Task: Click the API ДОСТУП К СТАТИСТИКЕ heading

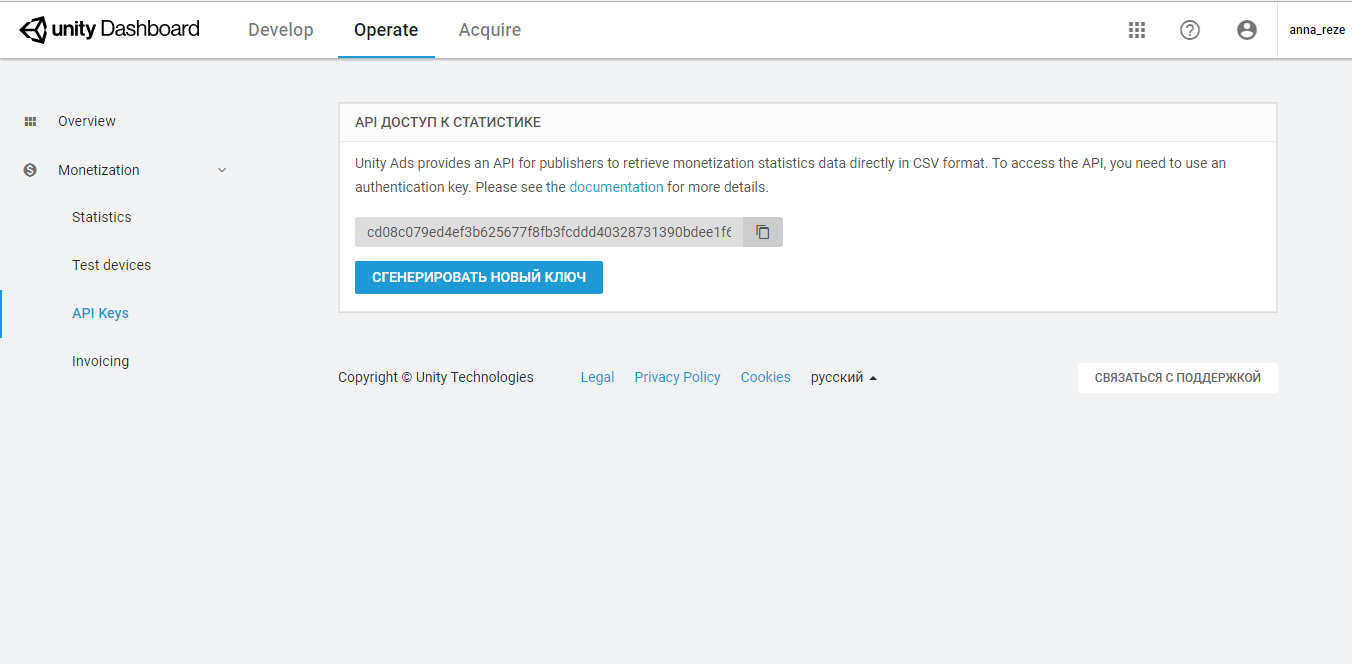Action: (448, 122)
